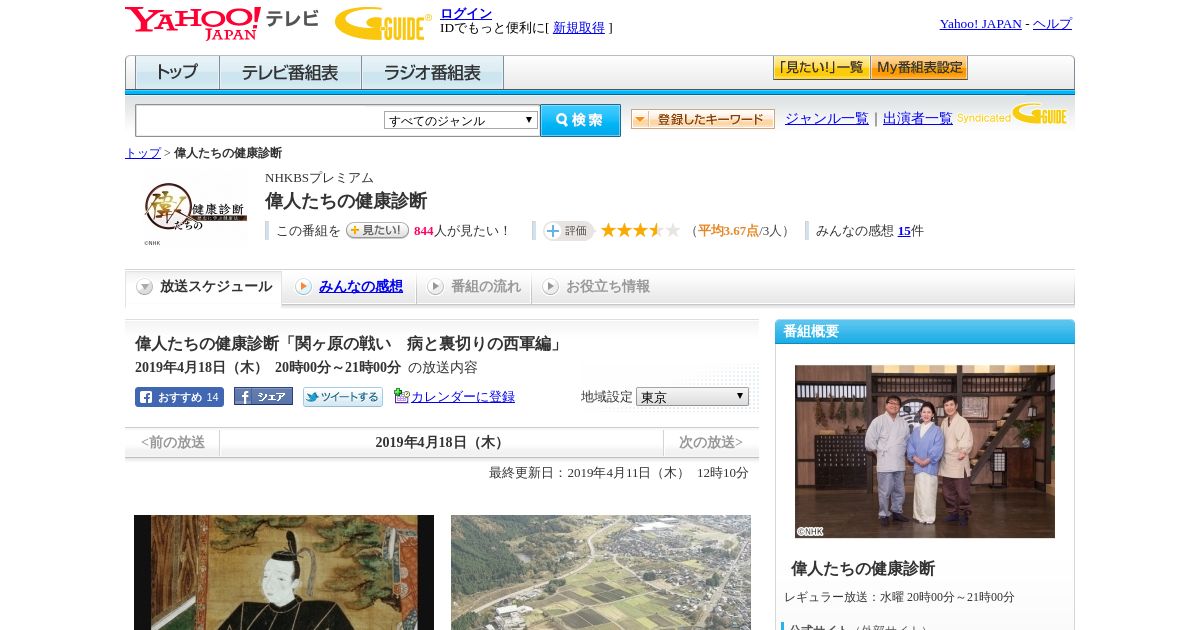Open the samurai portrait image
The image size is (1200, 630).
point(284,572)
